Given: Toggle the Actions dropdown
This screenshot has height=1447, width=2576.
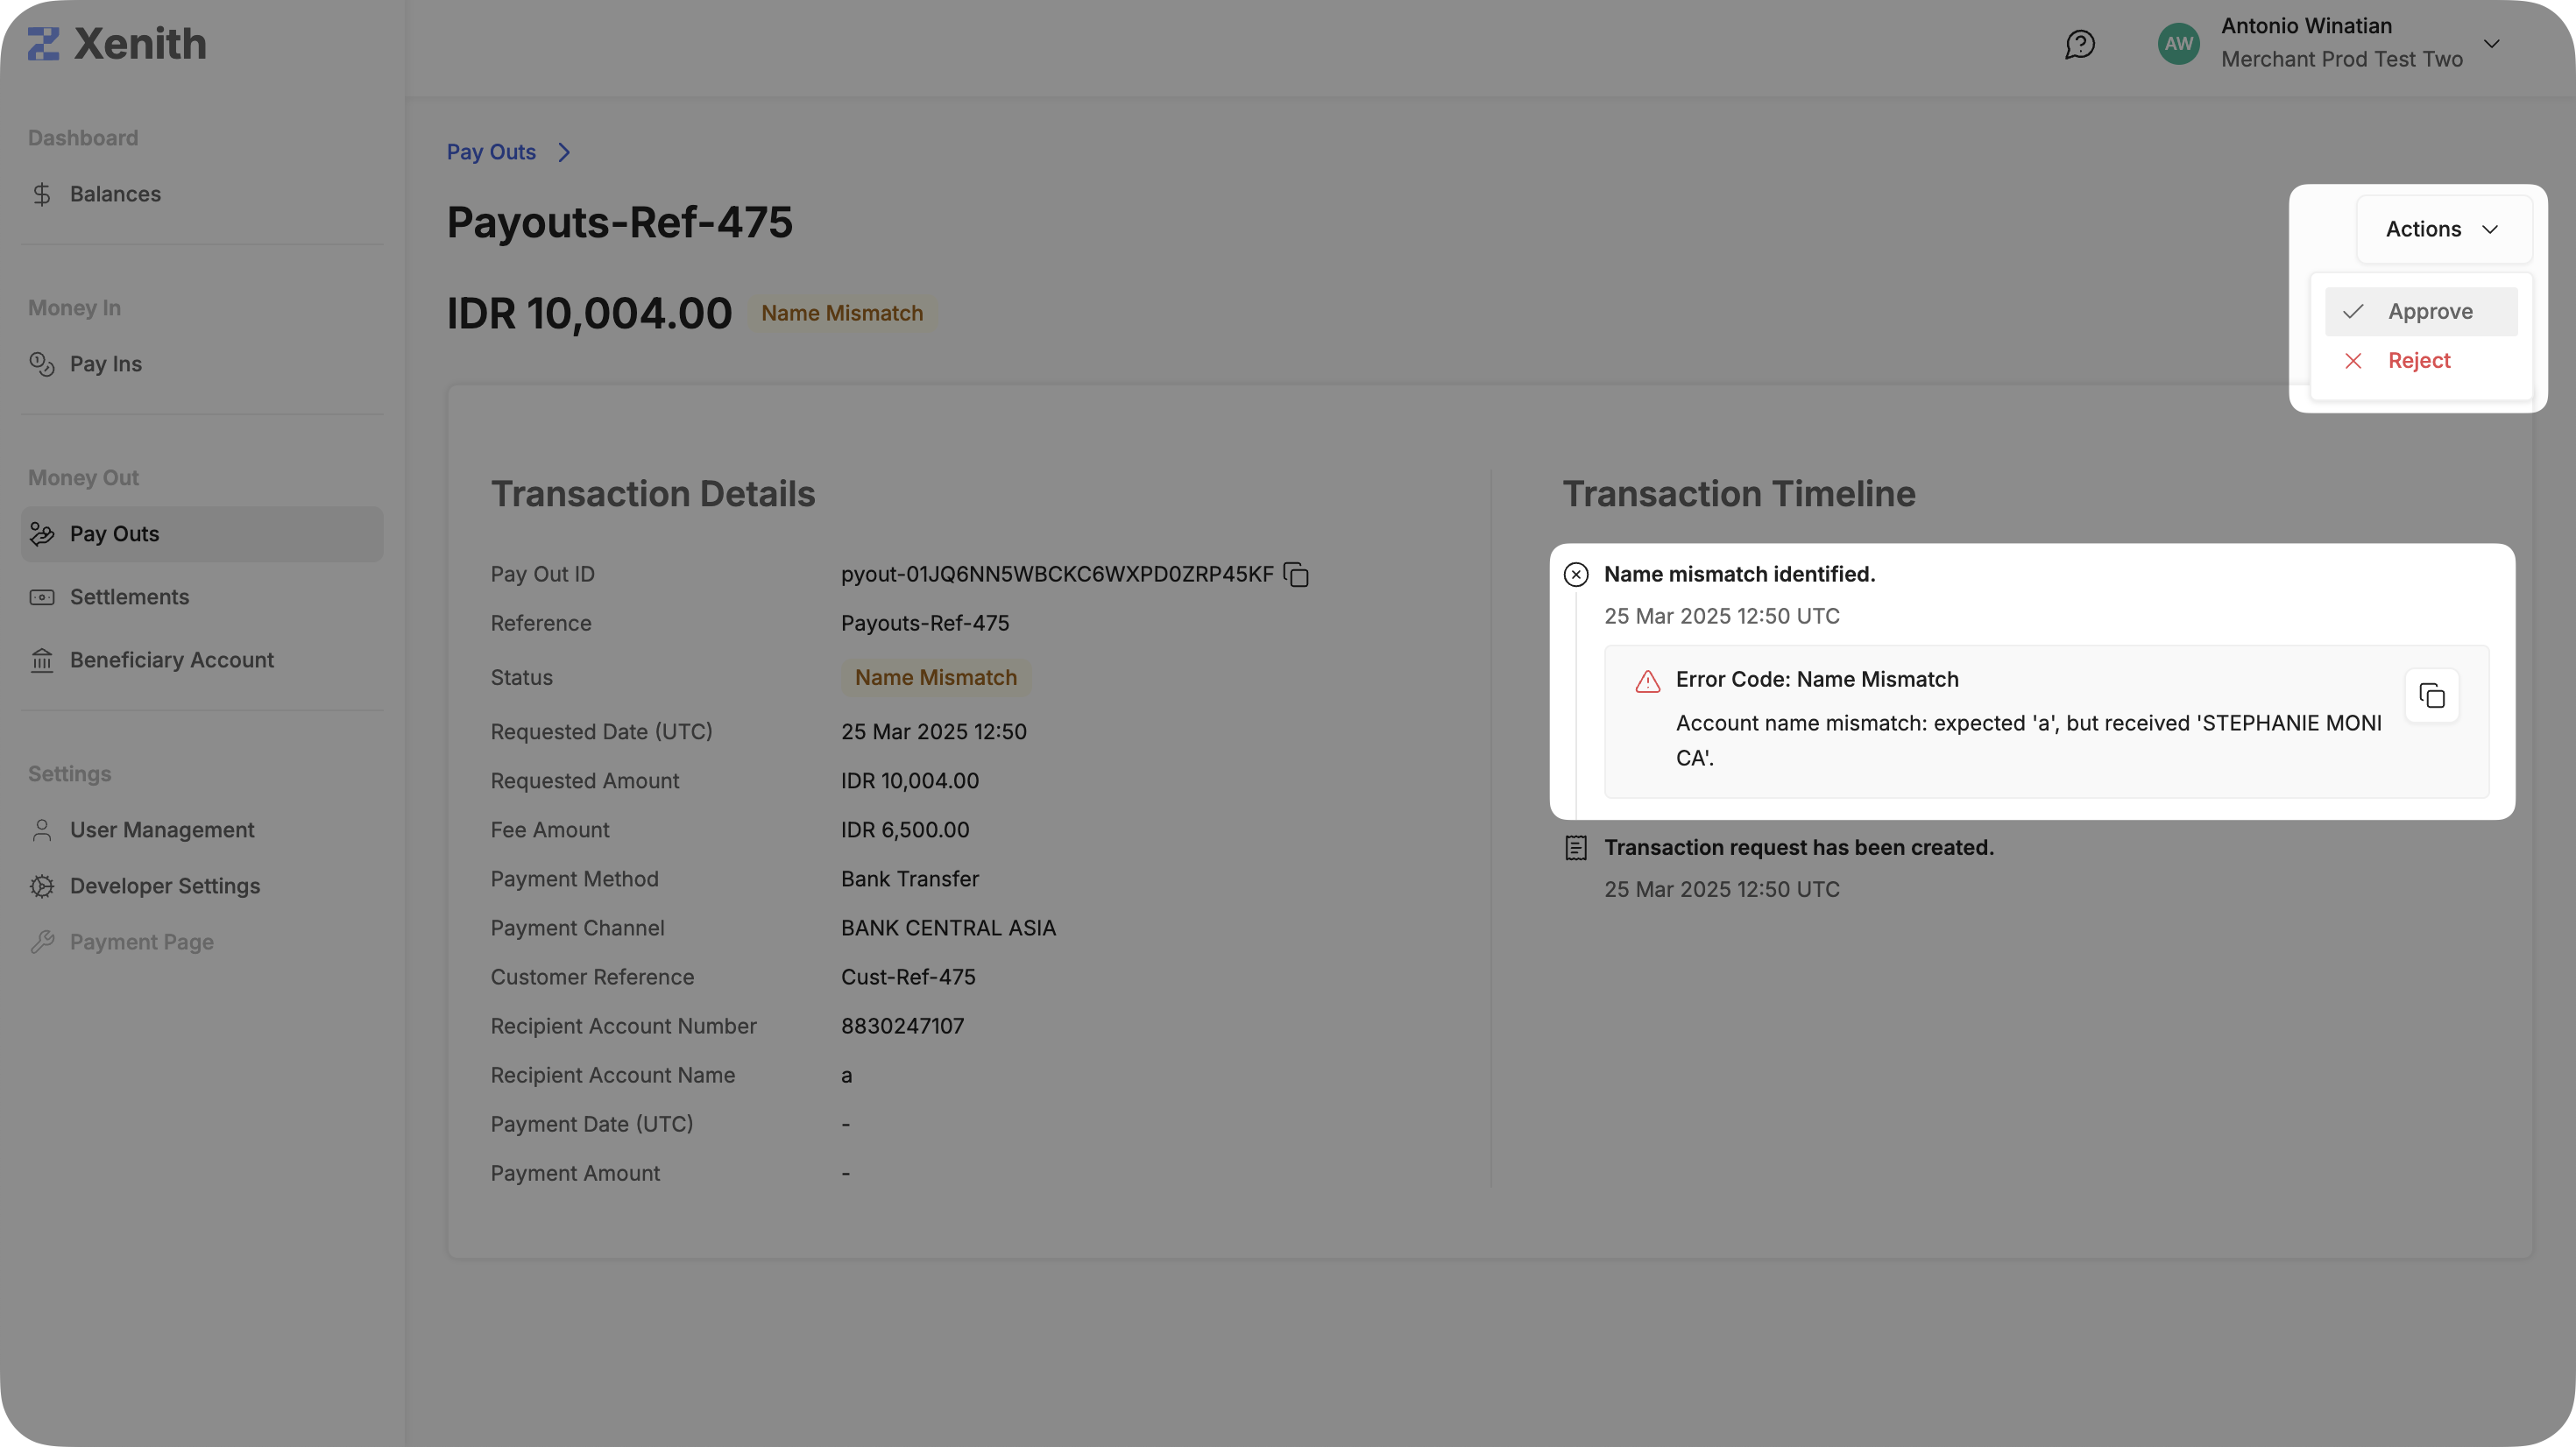Looking at the screenshot, I should click(2443, 229).
